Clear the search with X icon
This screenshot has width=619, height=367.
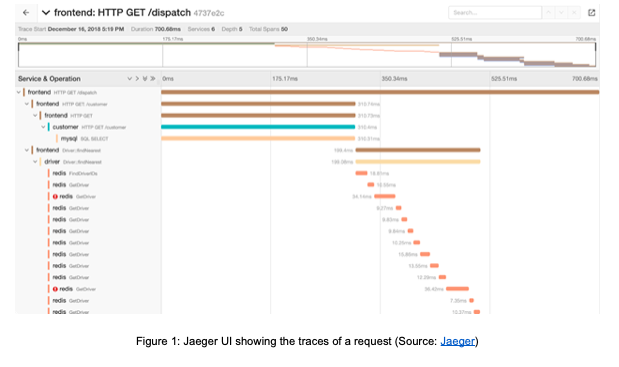pos(574,13)
